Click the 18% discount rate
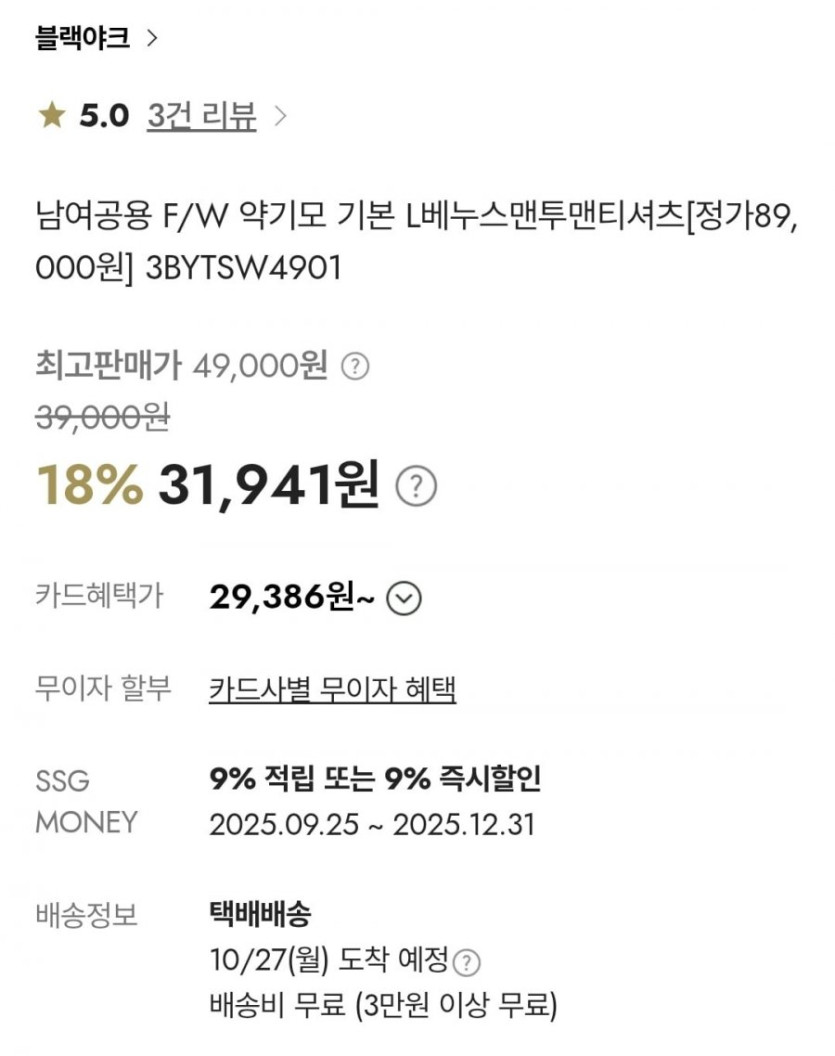Screen dimensions: 835x1056 point(89,487)
